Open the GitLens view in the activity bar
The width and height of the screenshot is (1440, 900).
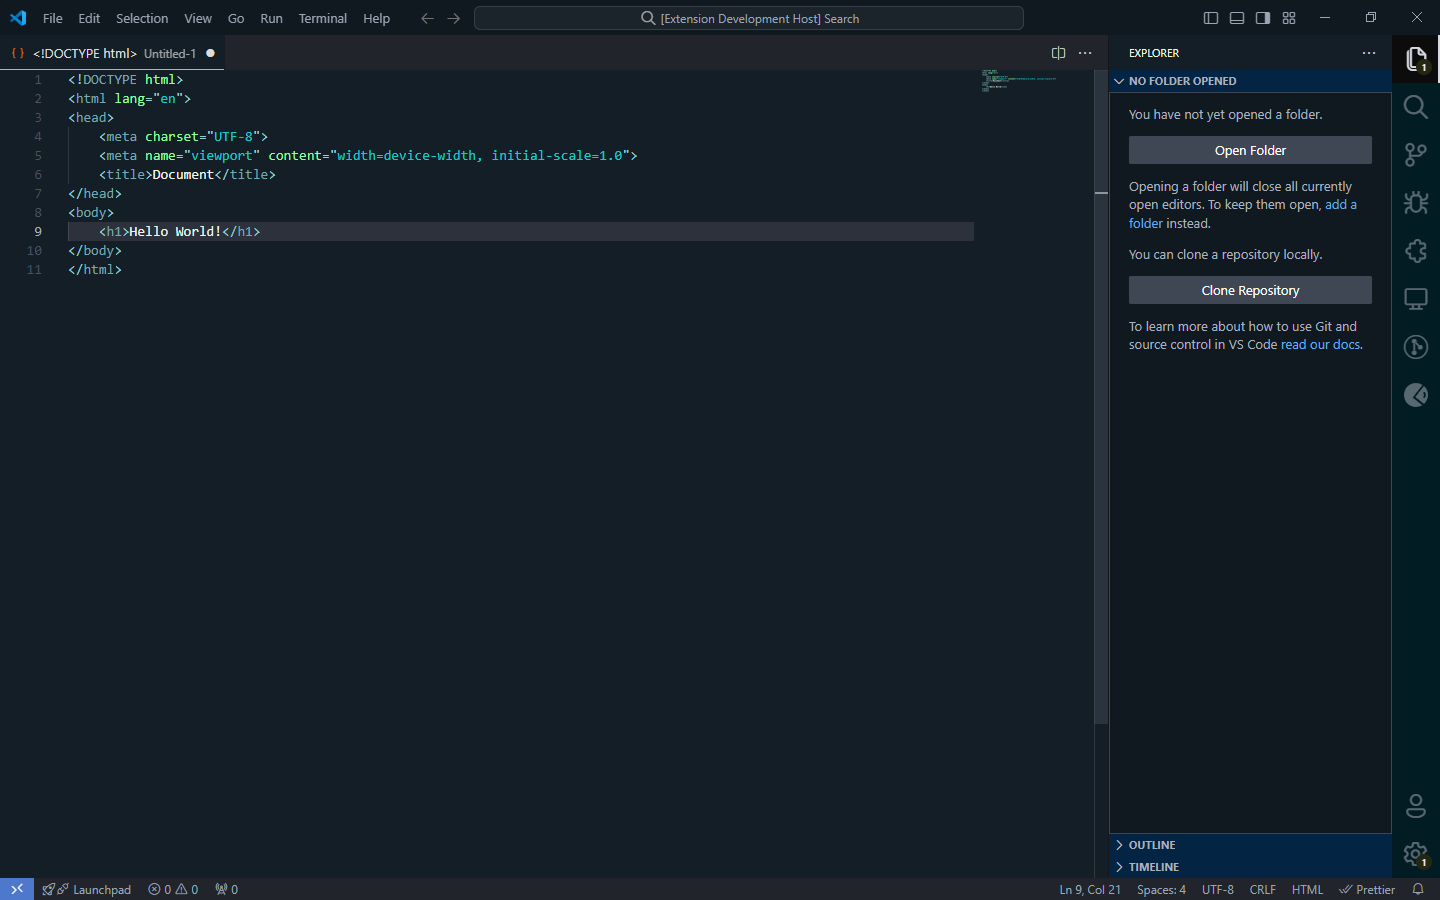[x=1416, y=347]
